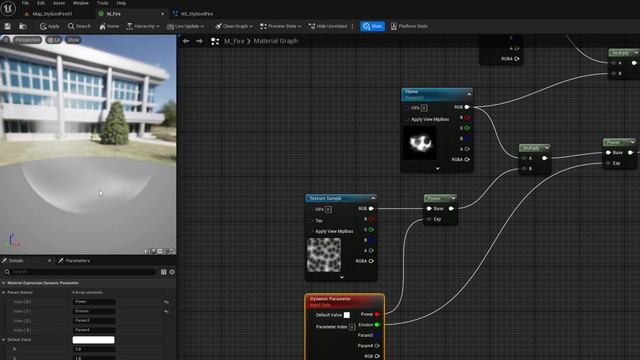The width and height of the screenshot is (640, 360).
Task: Click Dynamic Parameter node Default Value swatch
Action: click(x=347, y=315)
